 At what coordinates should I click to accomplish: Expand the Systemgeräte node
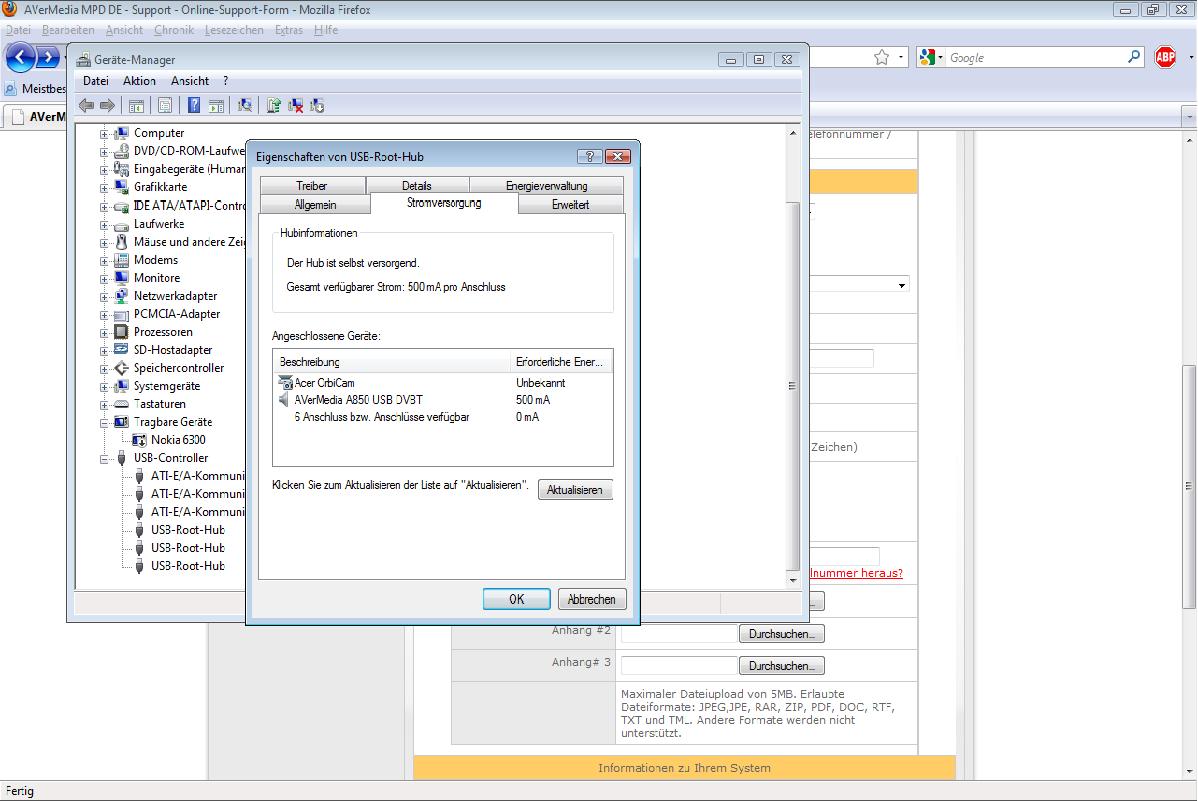[x=104, y=387]
